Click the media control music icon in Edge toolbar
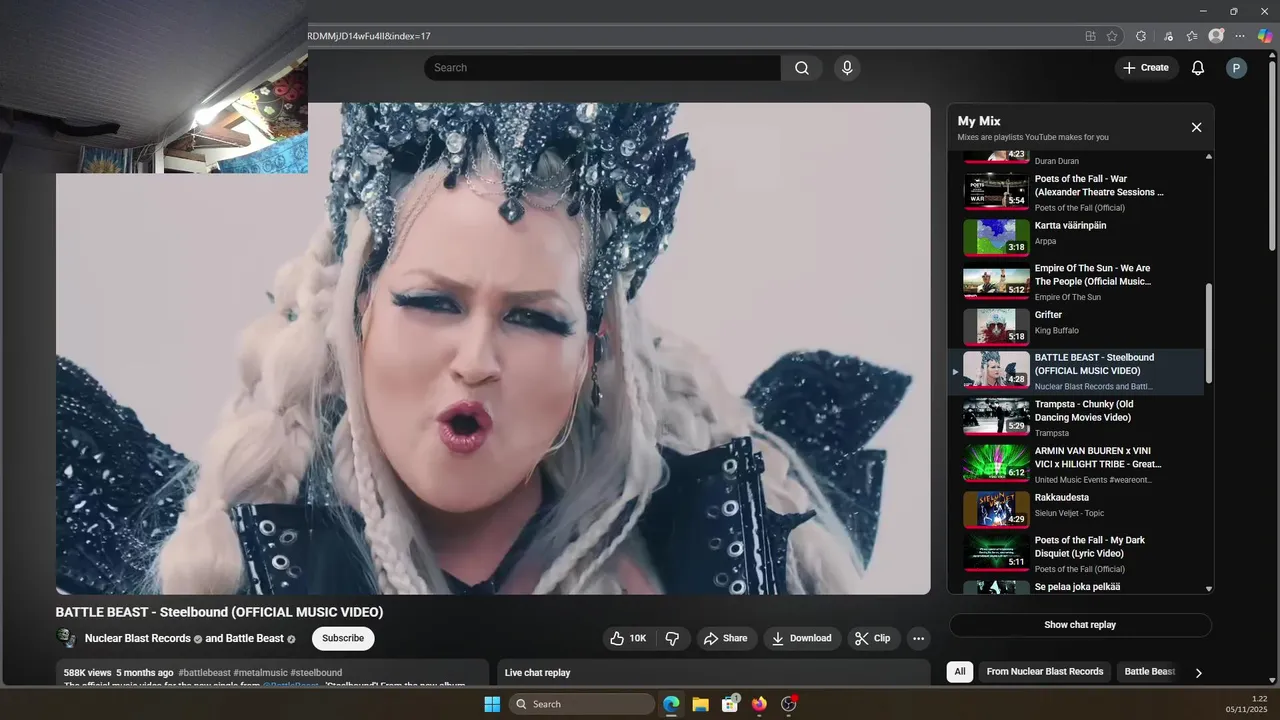This screenshot has height=720, width=1280. [x=1168, y=36]
